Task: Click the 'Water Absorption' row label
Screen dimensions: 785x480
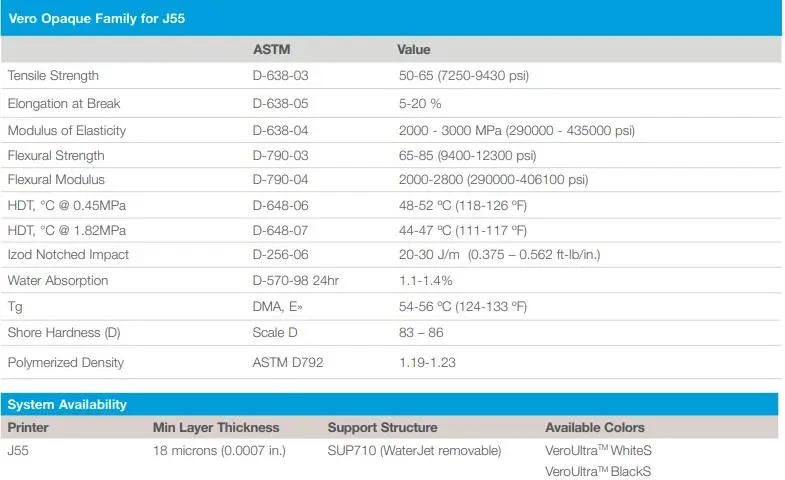Action: click(58, 281)
